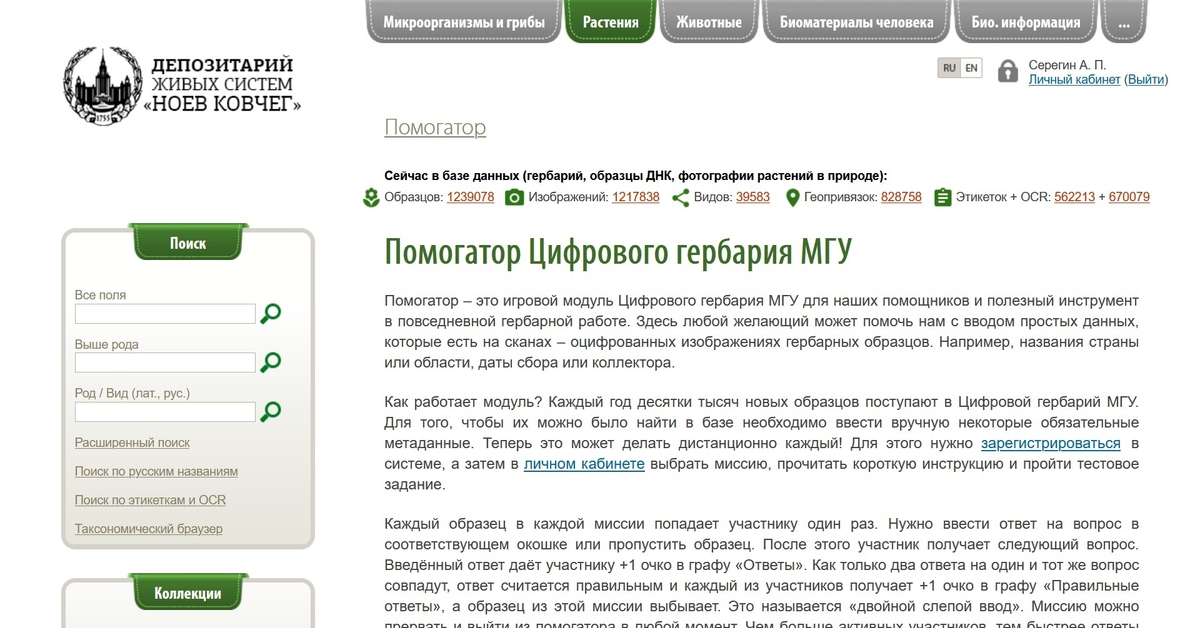Open the 'Био. информация' tab
This screenshot has width=1200, height=628.
[x=1026, y=21]
